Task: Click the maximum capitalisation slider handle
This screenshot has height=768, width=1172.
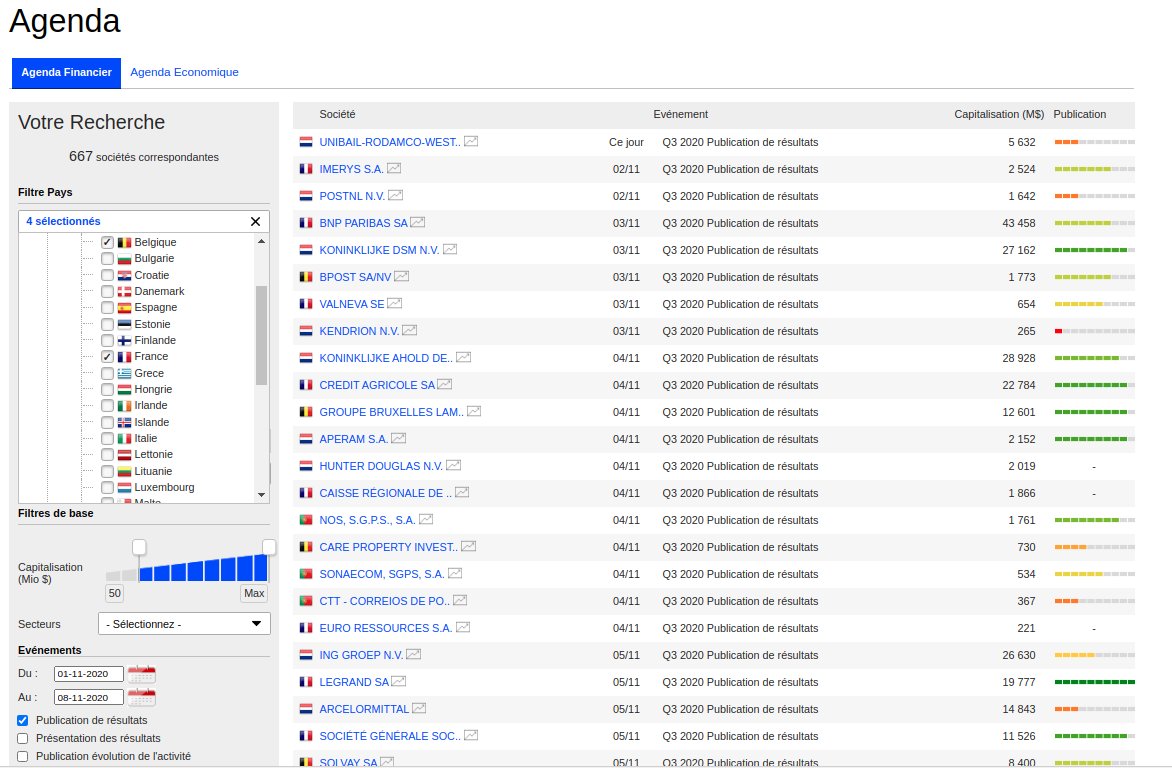Action: (268, 547)
